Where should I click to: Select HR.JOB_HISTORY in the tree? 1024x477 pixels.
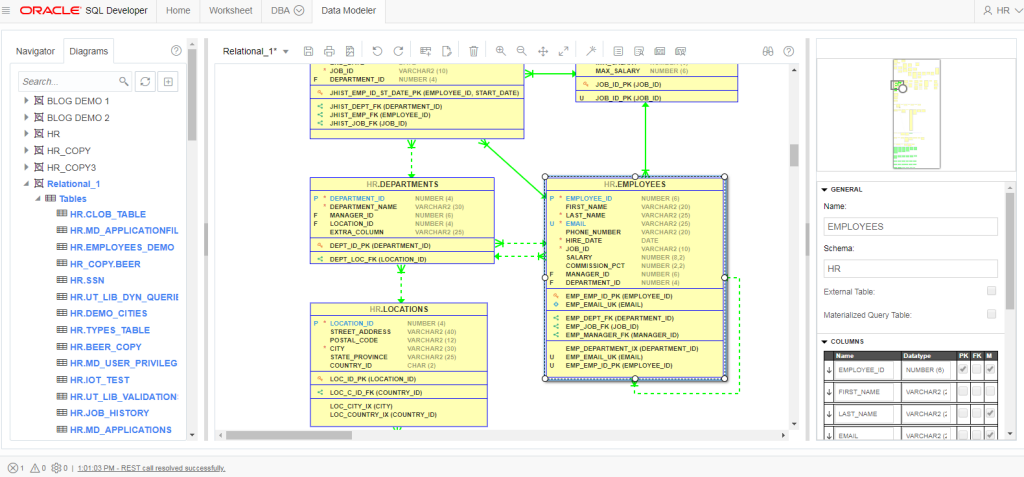109,413
